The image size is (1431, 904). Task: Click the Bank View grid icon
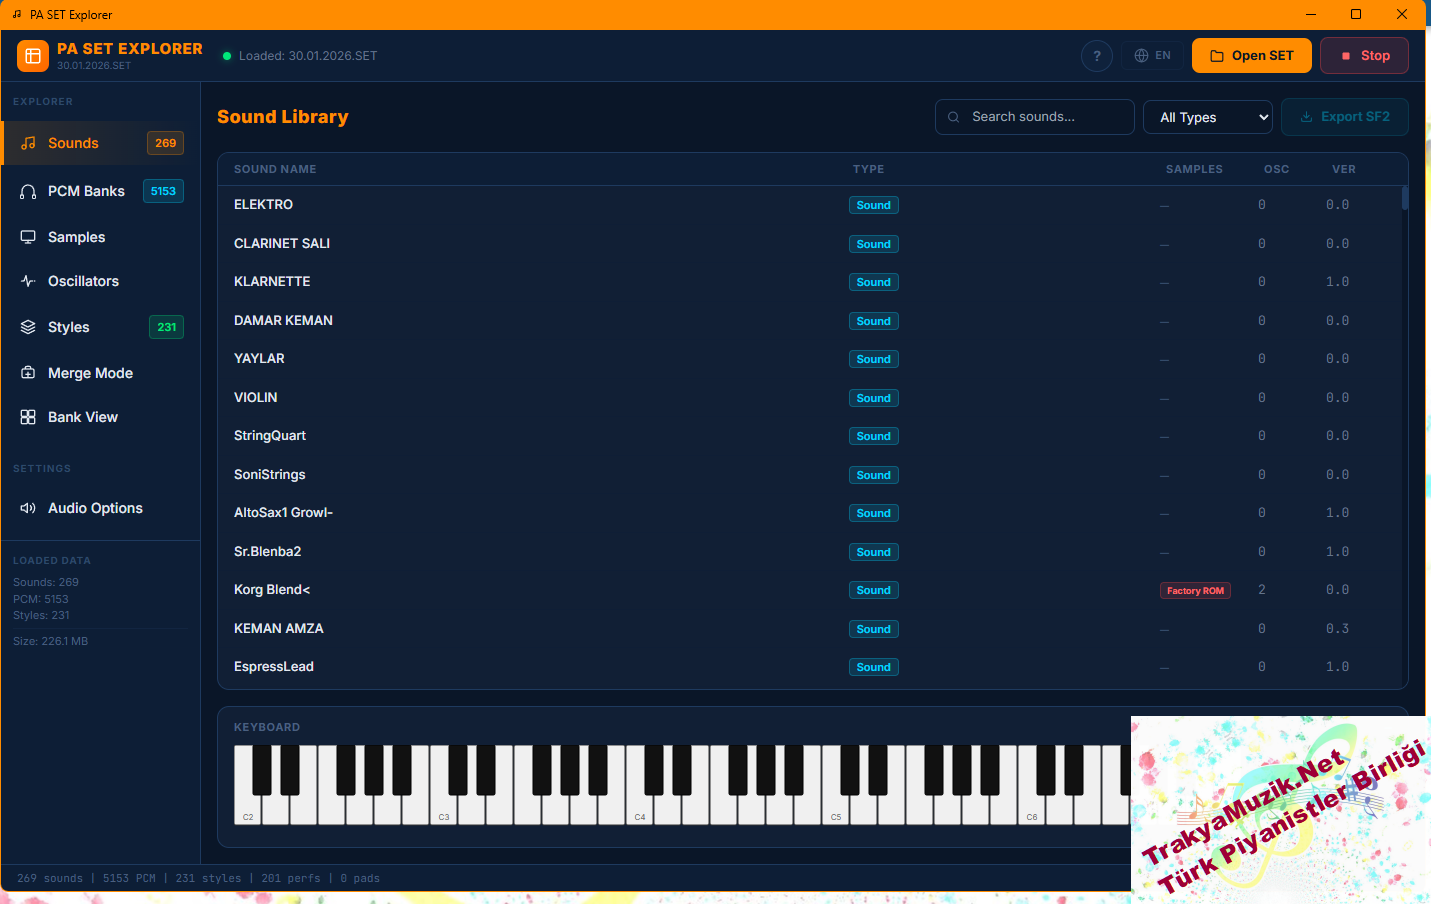[x=28, y=417]
